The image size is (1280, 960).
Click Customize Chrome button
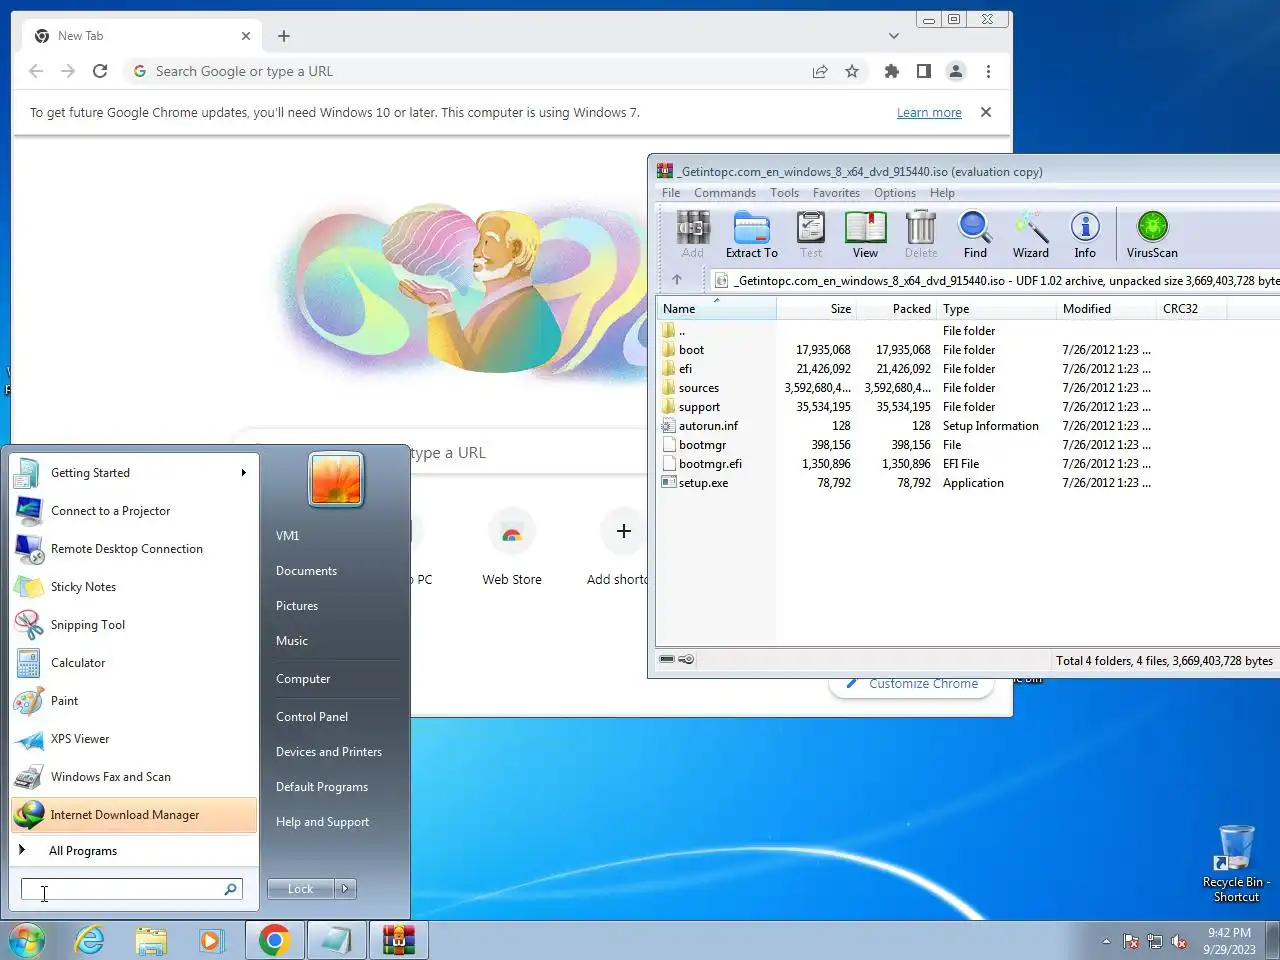pyautogui.click(x=911, y=684)
